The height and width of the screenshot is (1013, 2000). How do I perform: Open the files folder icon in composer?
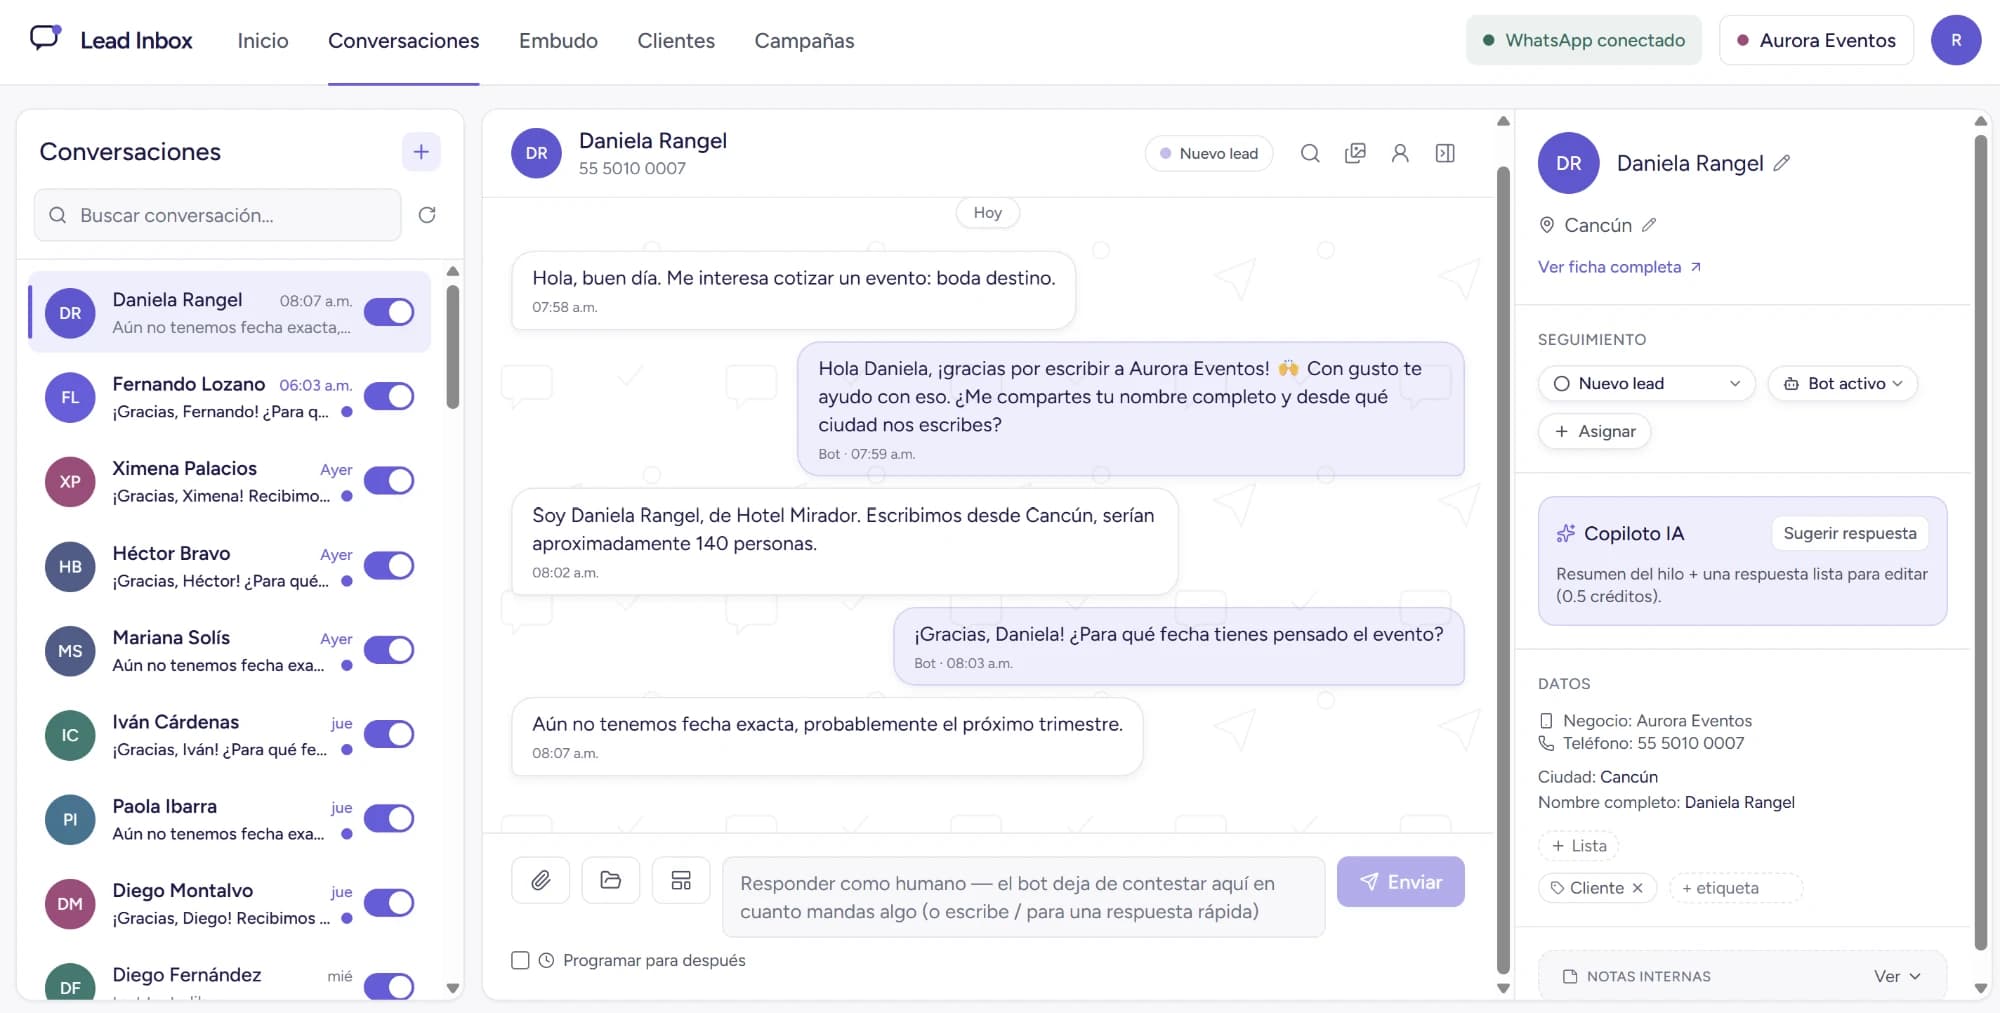pyautogui.click(x=611, y=880)
